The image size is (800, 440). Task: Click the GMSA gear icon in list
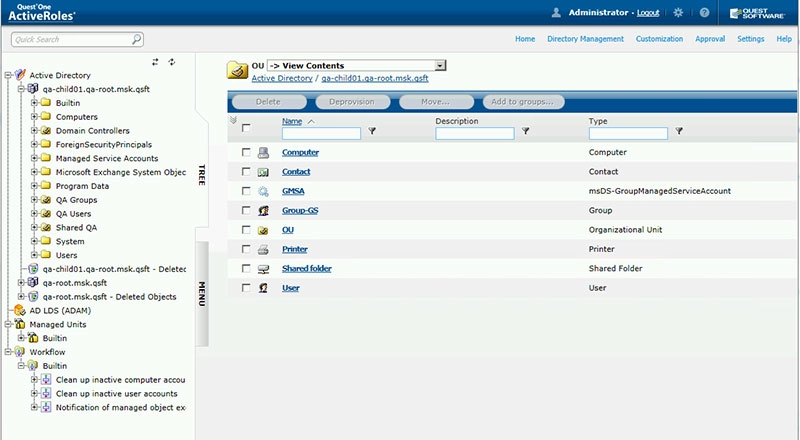tap(263, 191)
